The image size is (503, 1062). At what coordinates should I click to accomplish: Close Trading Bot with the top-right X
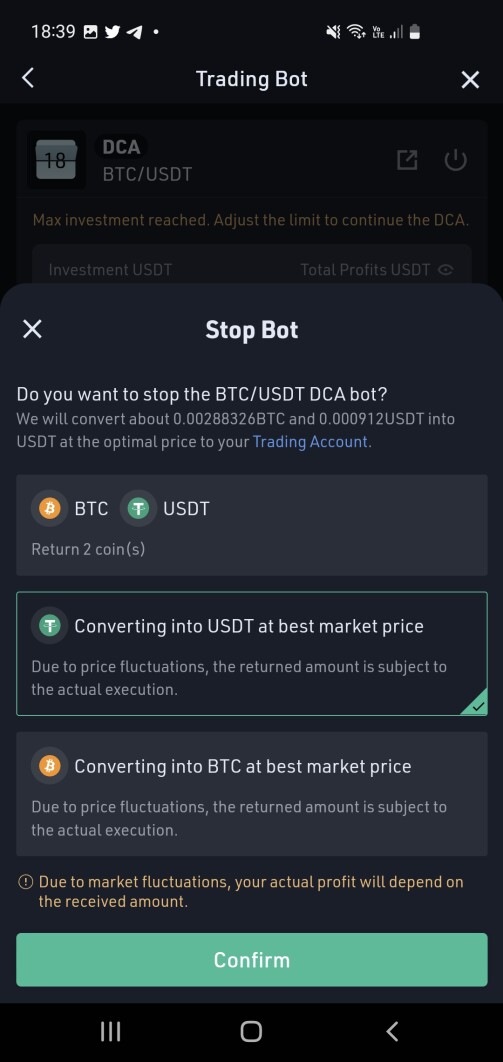470,79
